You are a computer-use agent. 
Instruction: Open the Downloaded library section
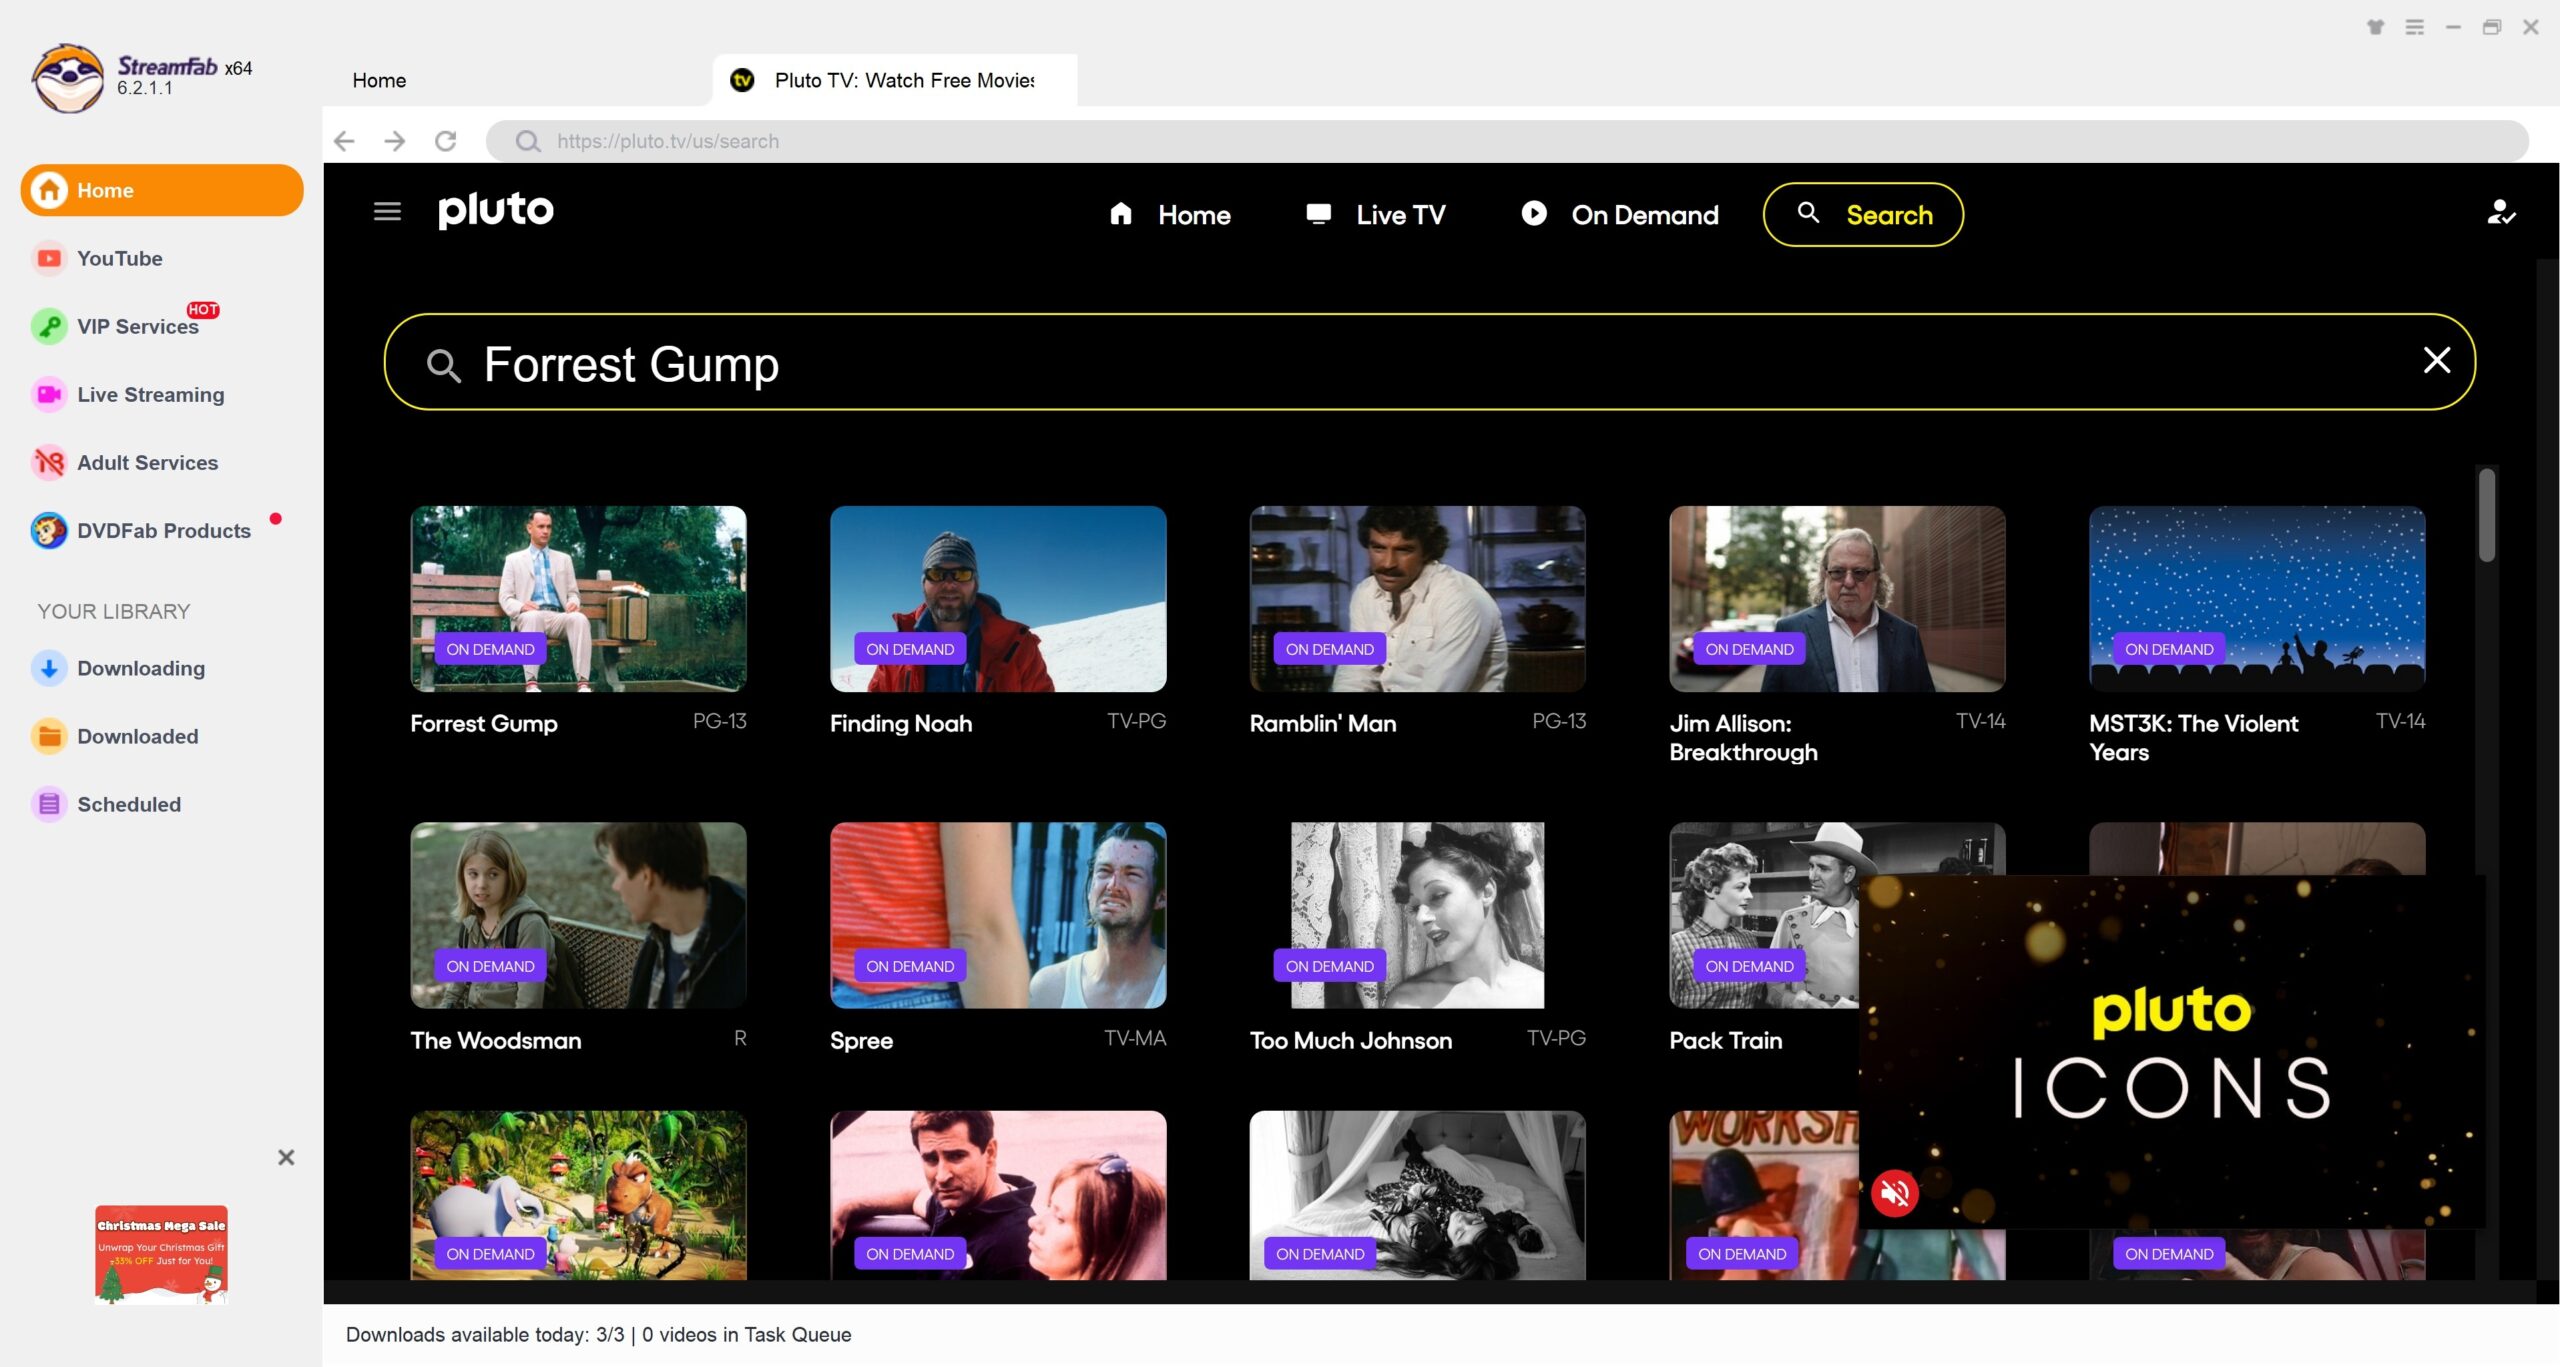point(137,736)
